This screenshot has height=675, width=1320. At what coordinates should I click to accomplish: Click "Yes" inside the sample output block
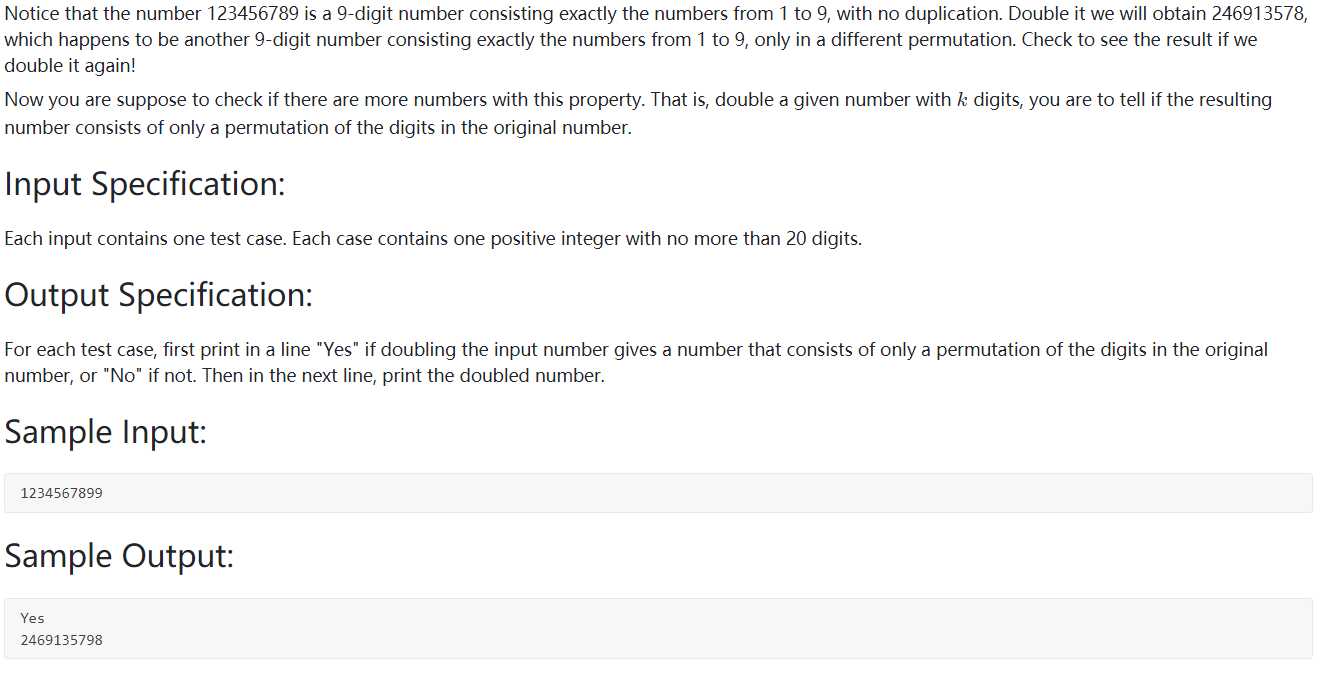pyautogui.click(x=32, y=618)
